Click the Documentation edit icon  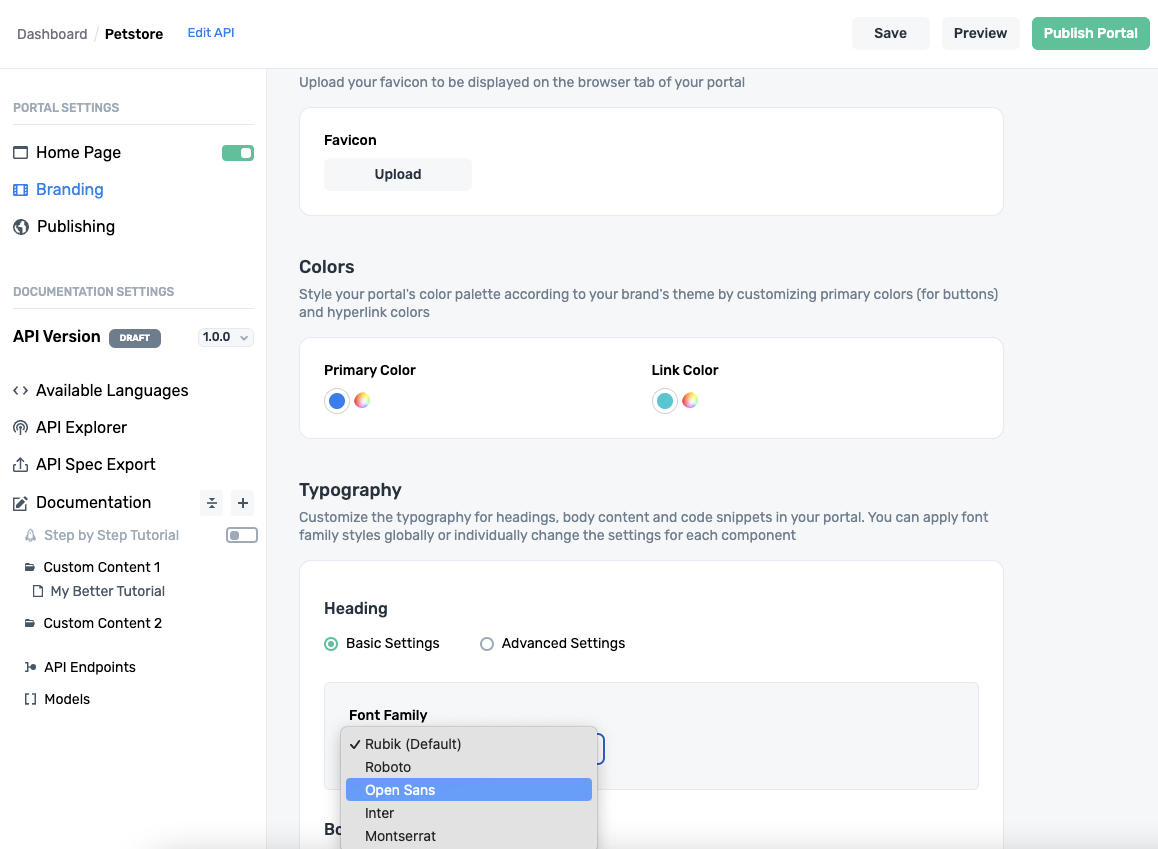[x=21, y=503]
